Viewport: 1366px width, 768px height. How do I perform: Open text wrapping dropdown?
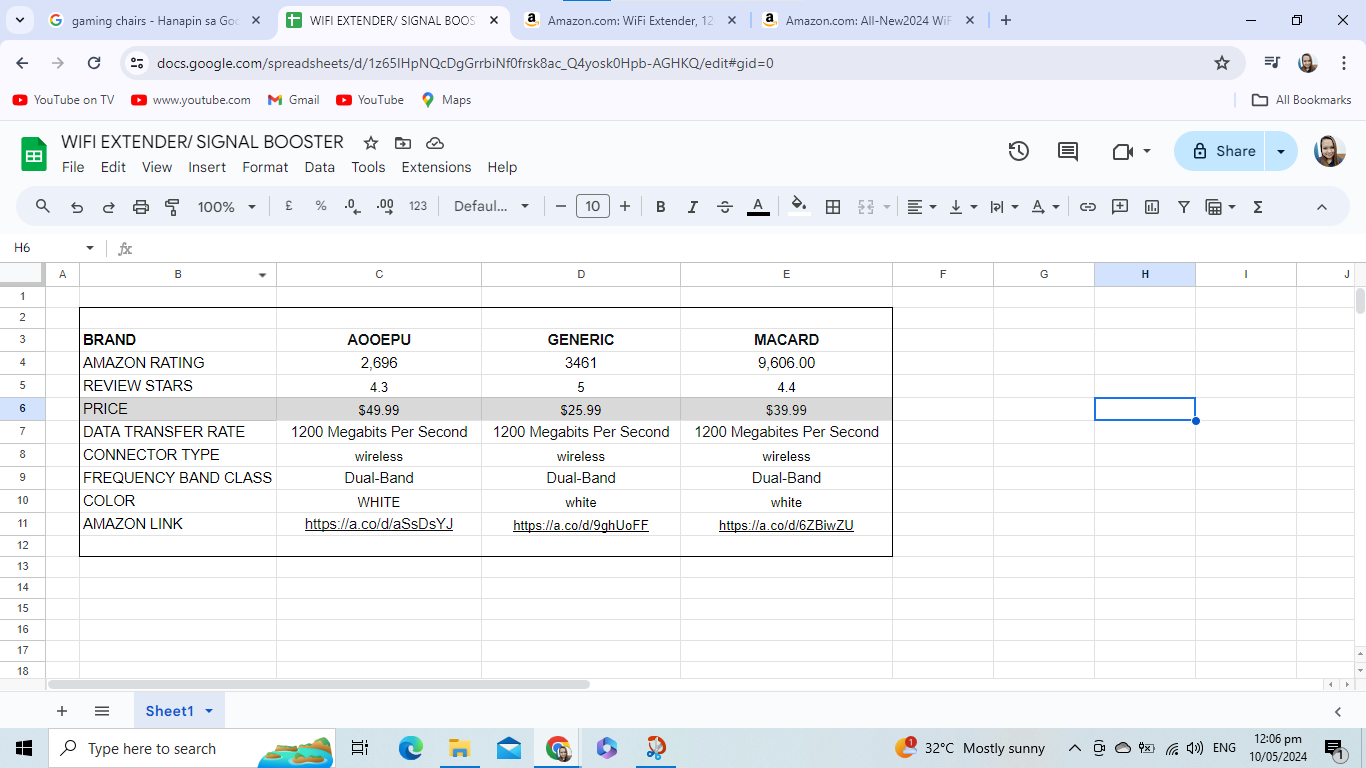(x=1003, y=207)
